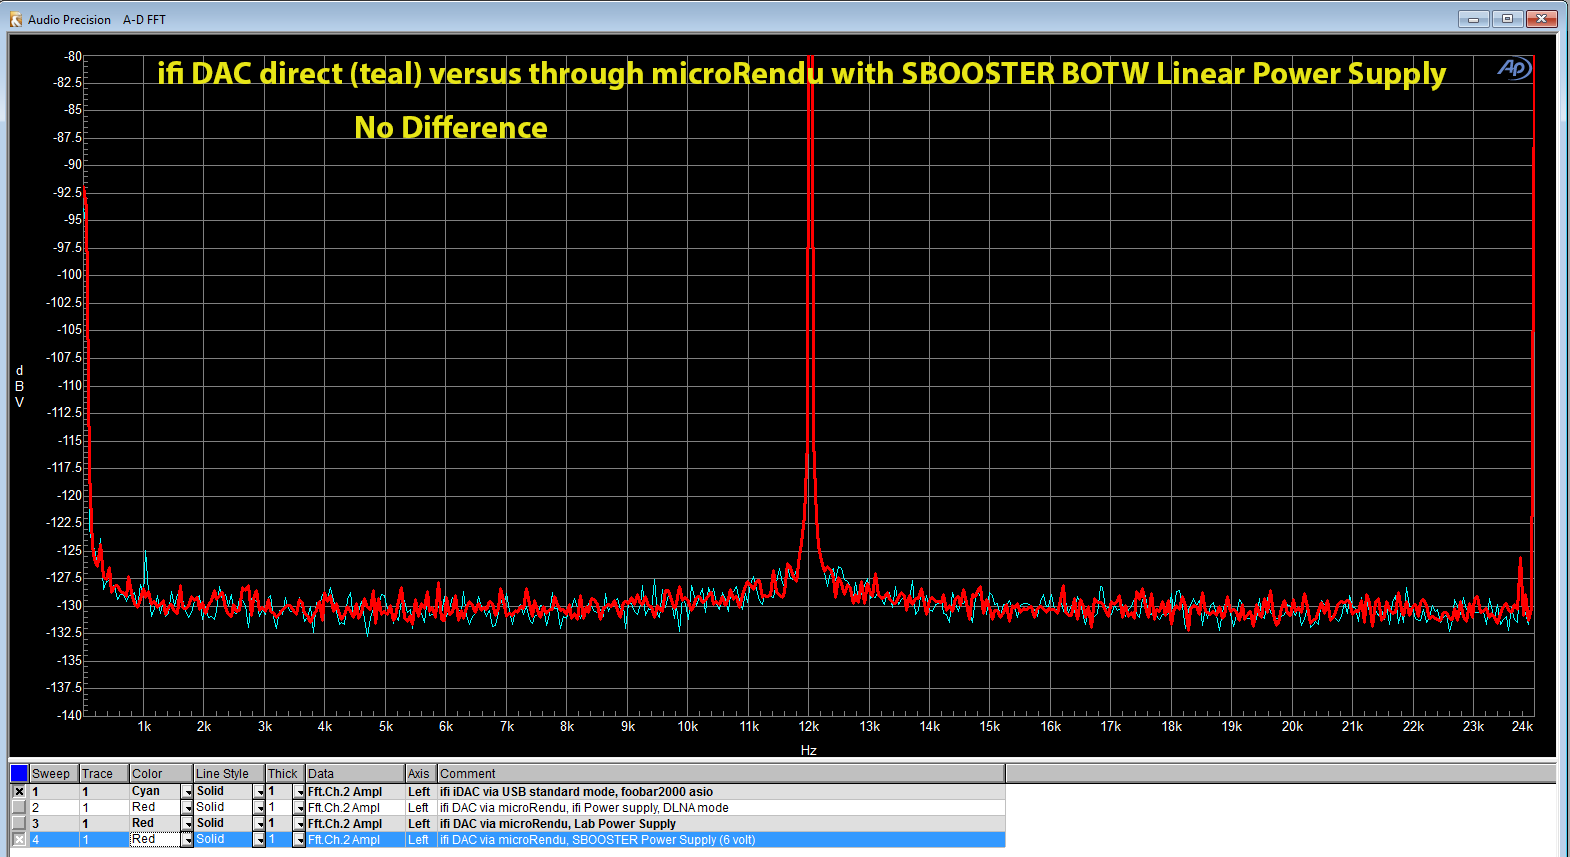Open Color dropdown for sweep 3
1570x857 pixels.
[x=187, y=824]
